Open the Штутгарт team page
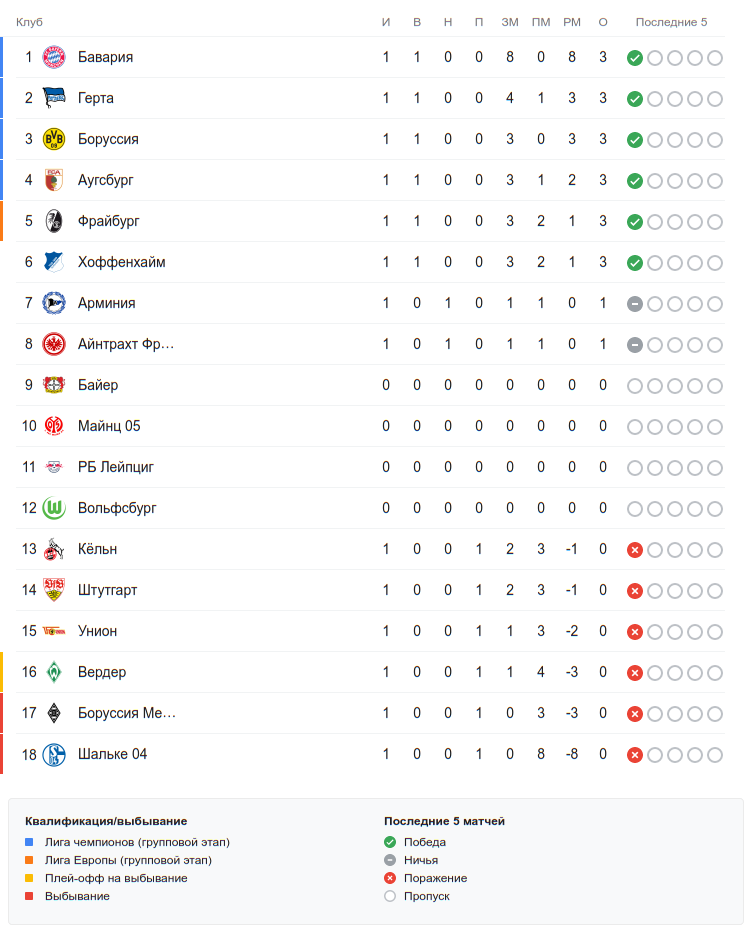The image size is (752, 933). click(108, 590)
